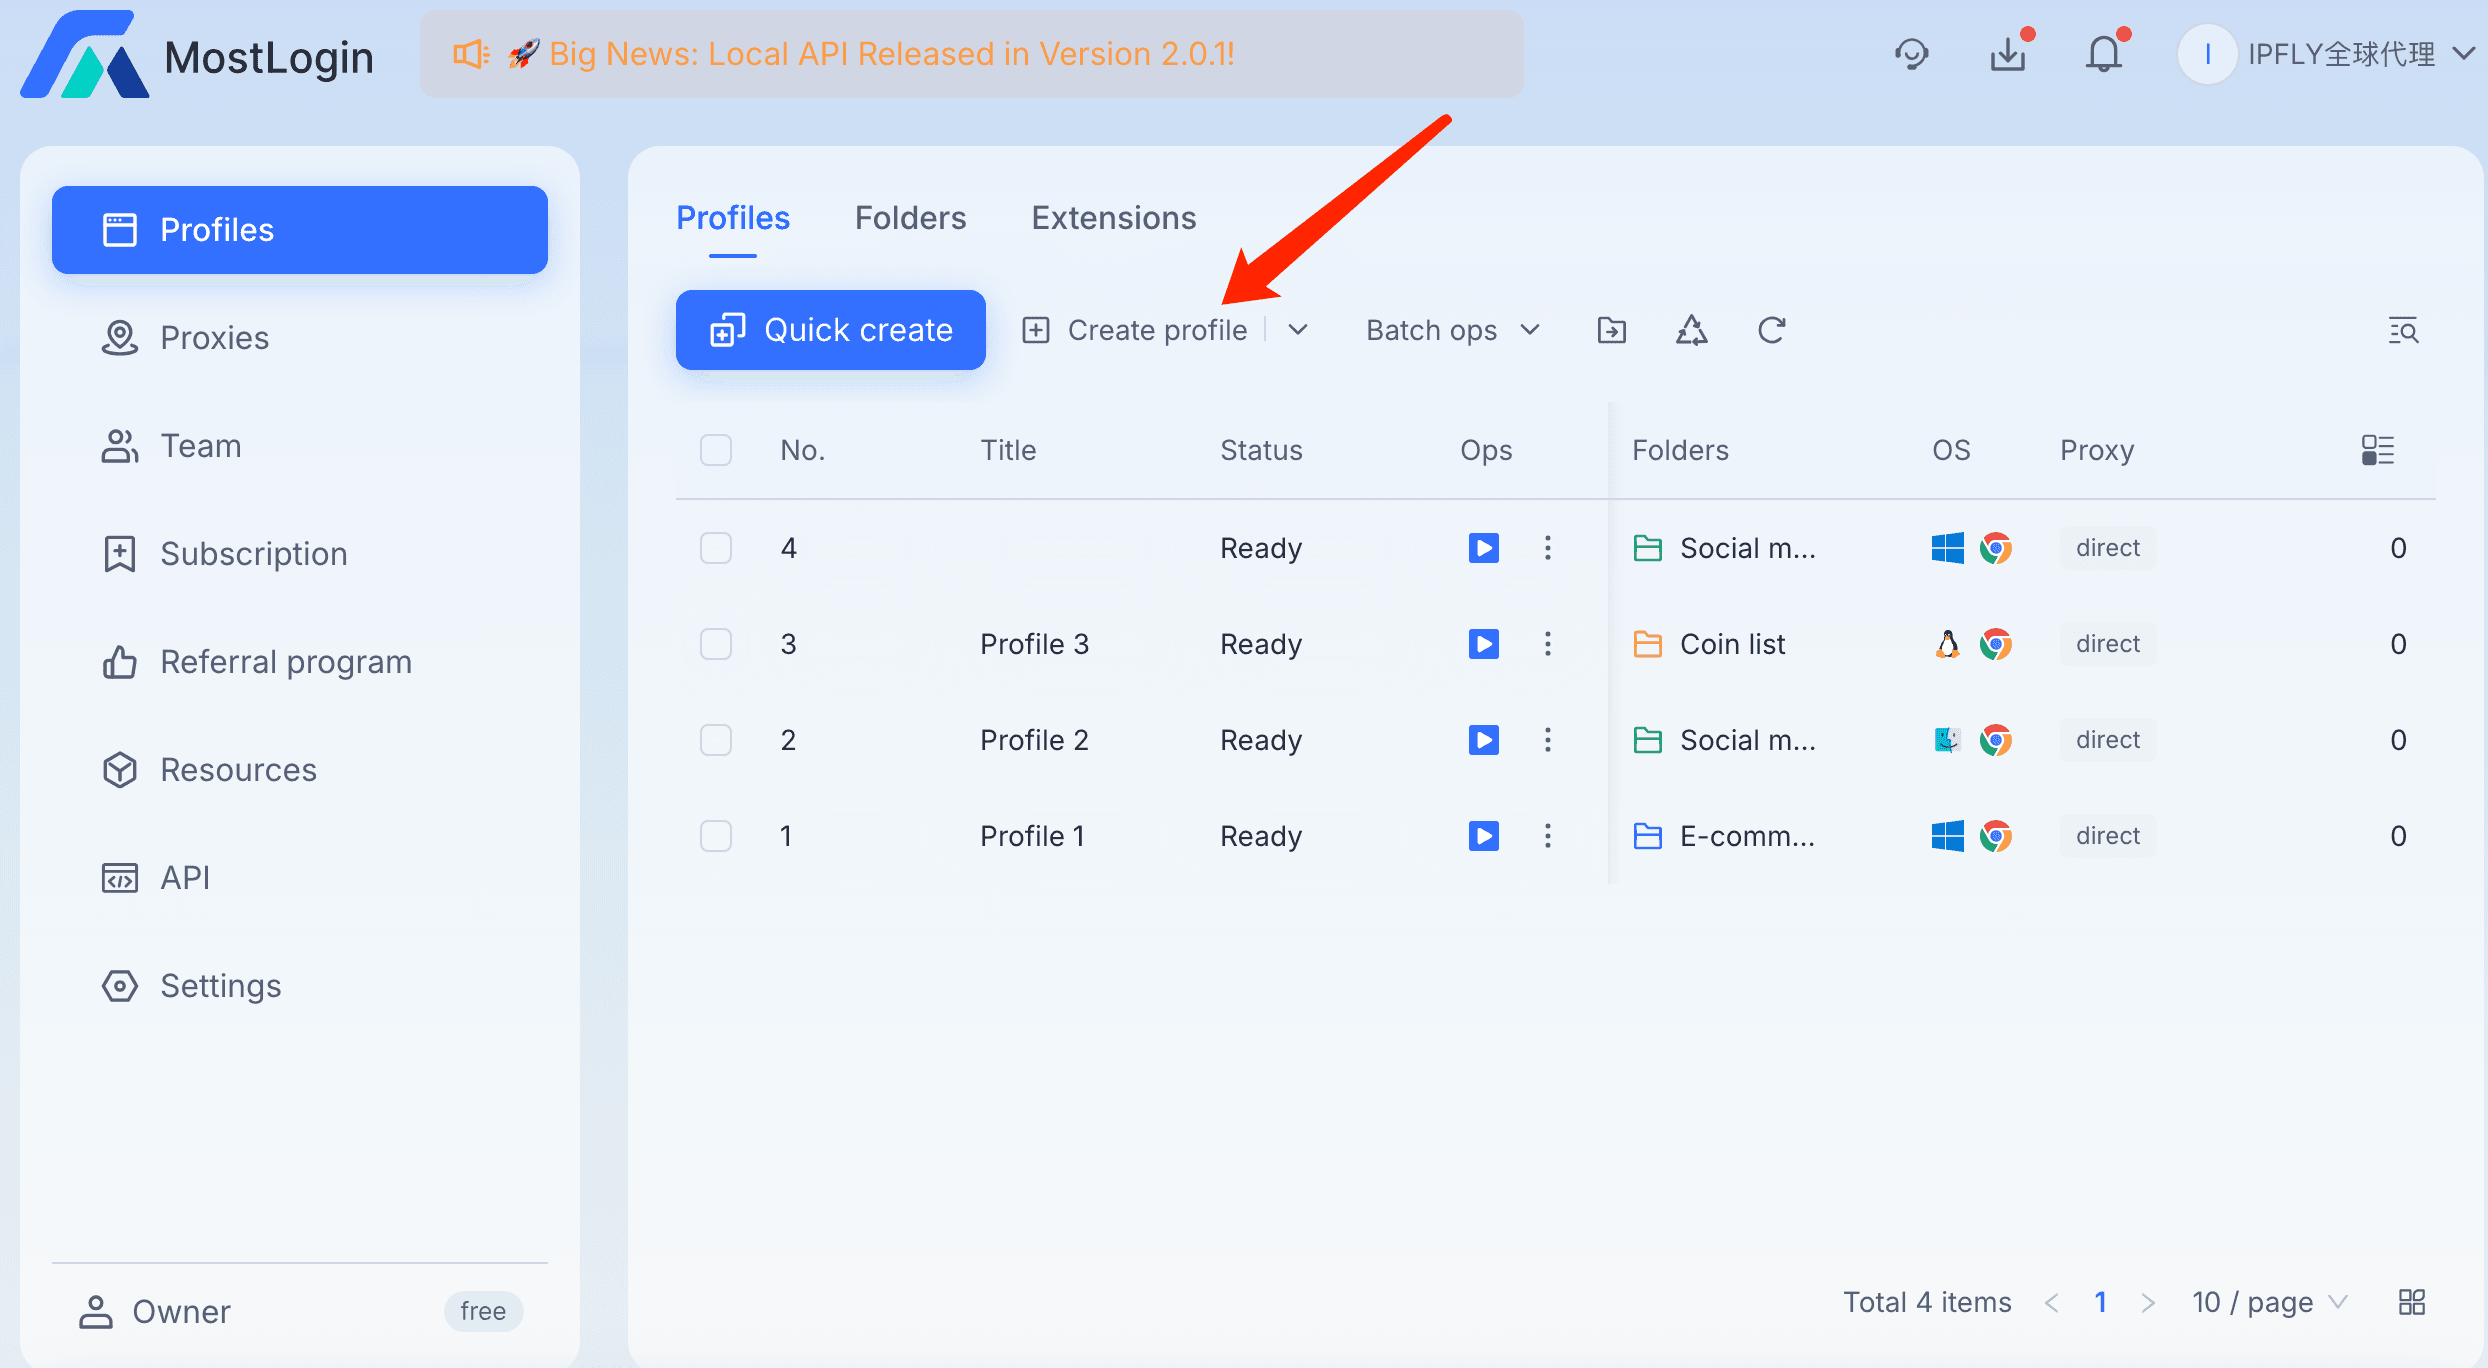Open the more options menu for profile 4

click(1547, 548)
